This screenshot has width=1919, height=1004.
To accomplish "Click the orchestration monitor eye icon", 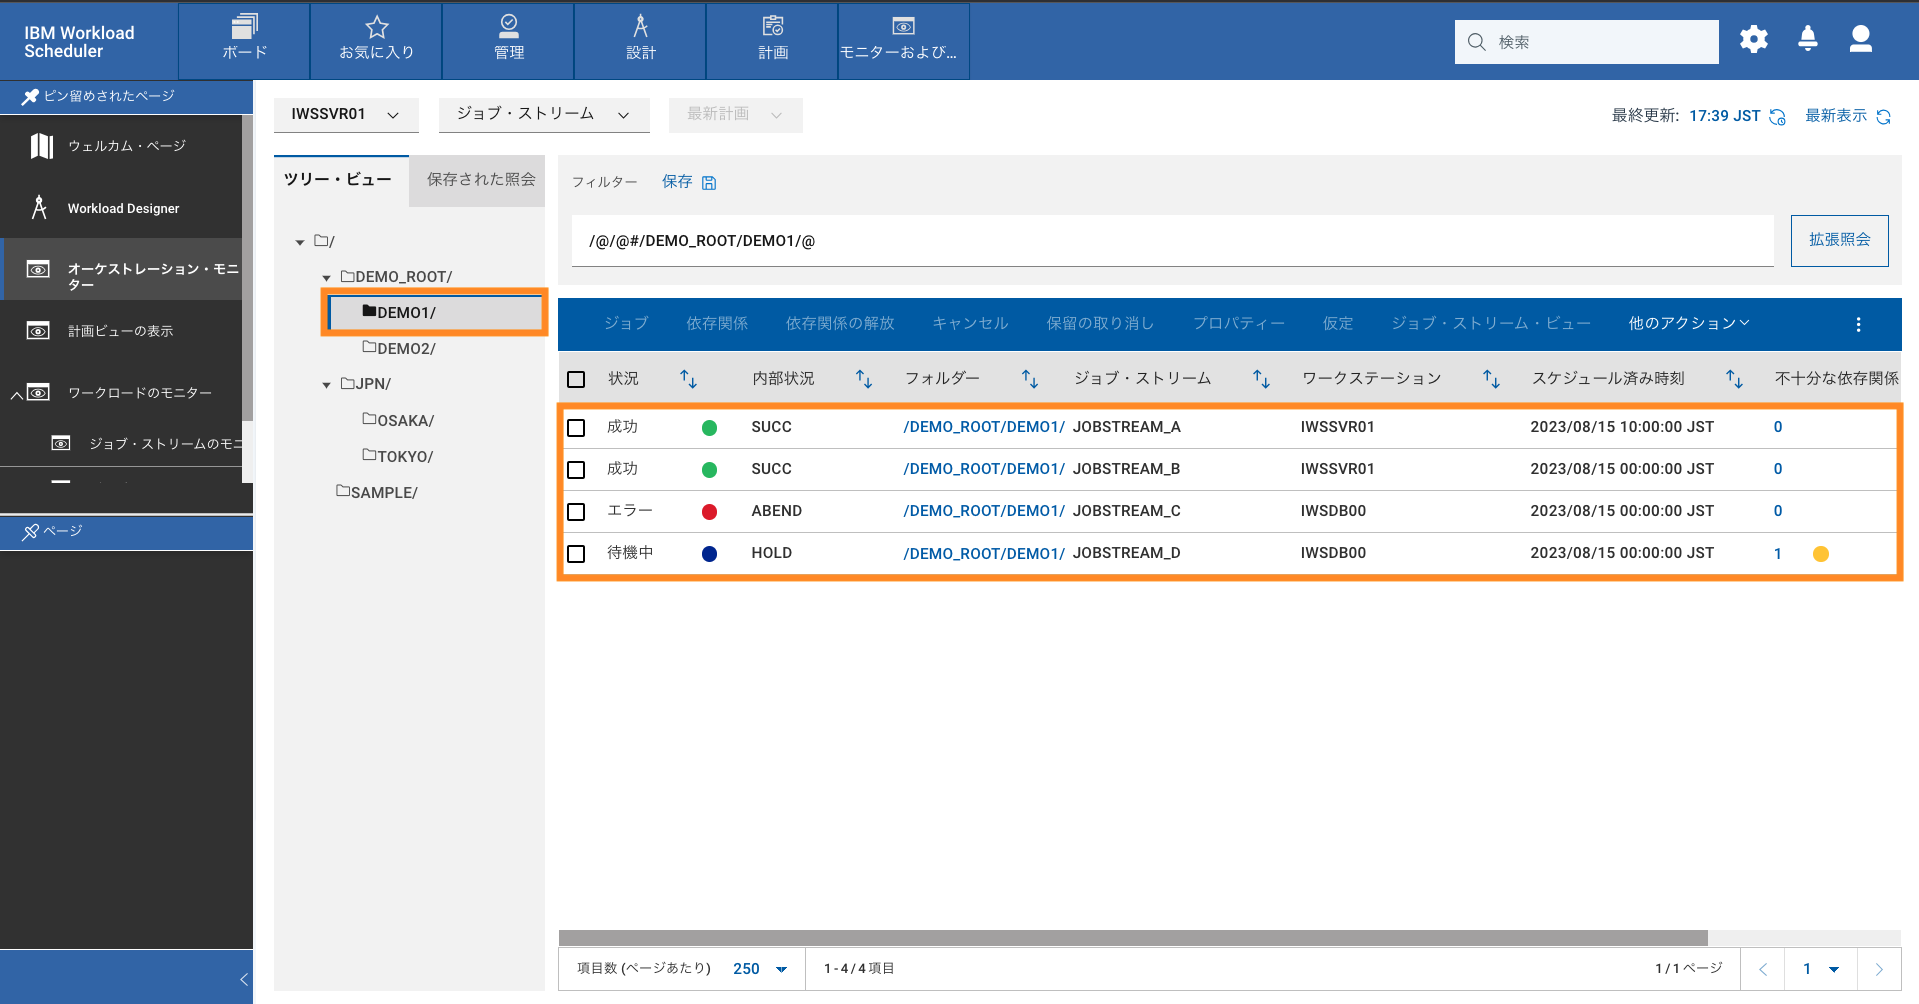I will pyautogui.click(x=38, y=270).
